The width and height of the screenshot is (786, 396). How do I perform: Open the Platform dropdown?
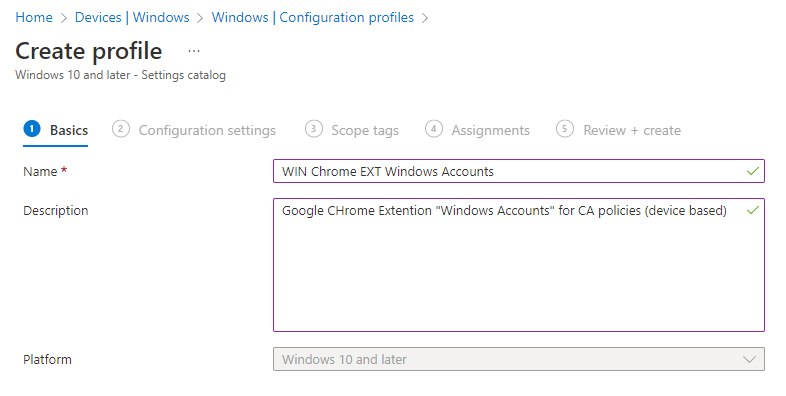519,359
